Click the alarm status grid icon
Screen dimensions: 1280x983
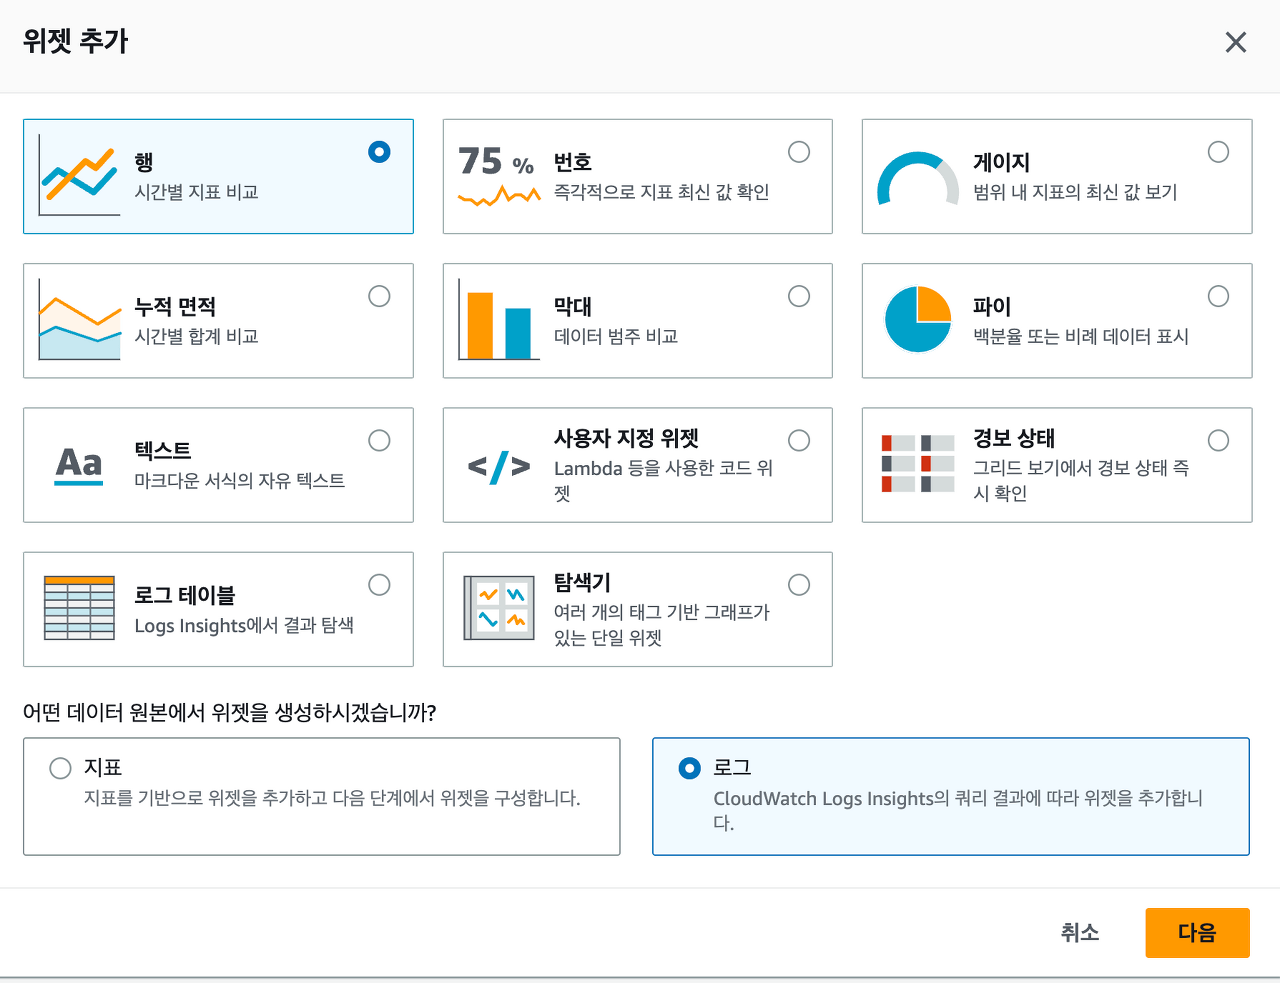(x=917, y=464)
